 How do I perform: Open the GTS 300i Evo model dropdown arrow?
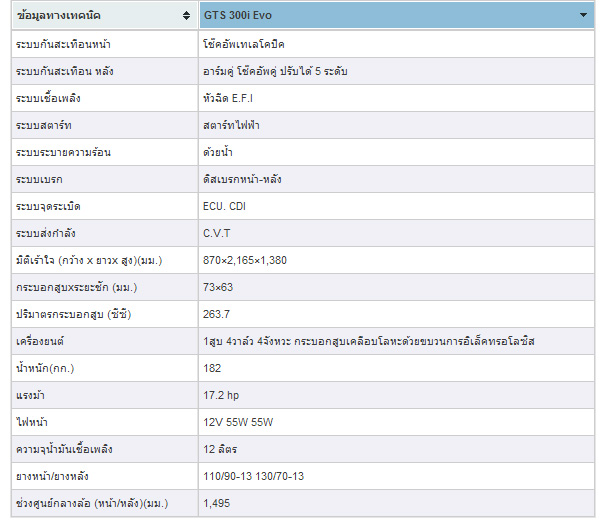coord(583,15)
